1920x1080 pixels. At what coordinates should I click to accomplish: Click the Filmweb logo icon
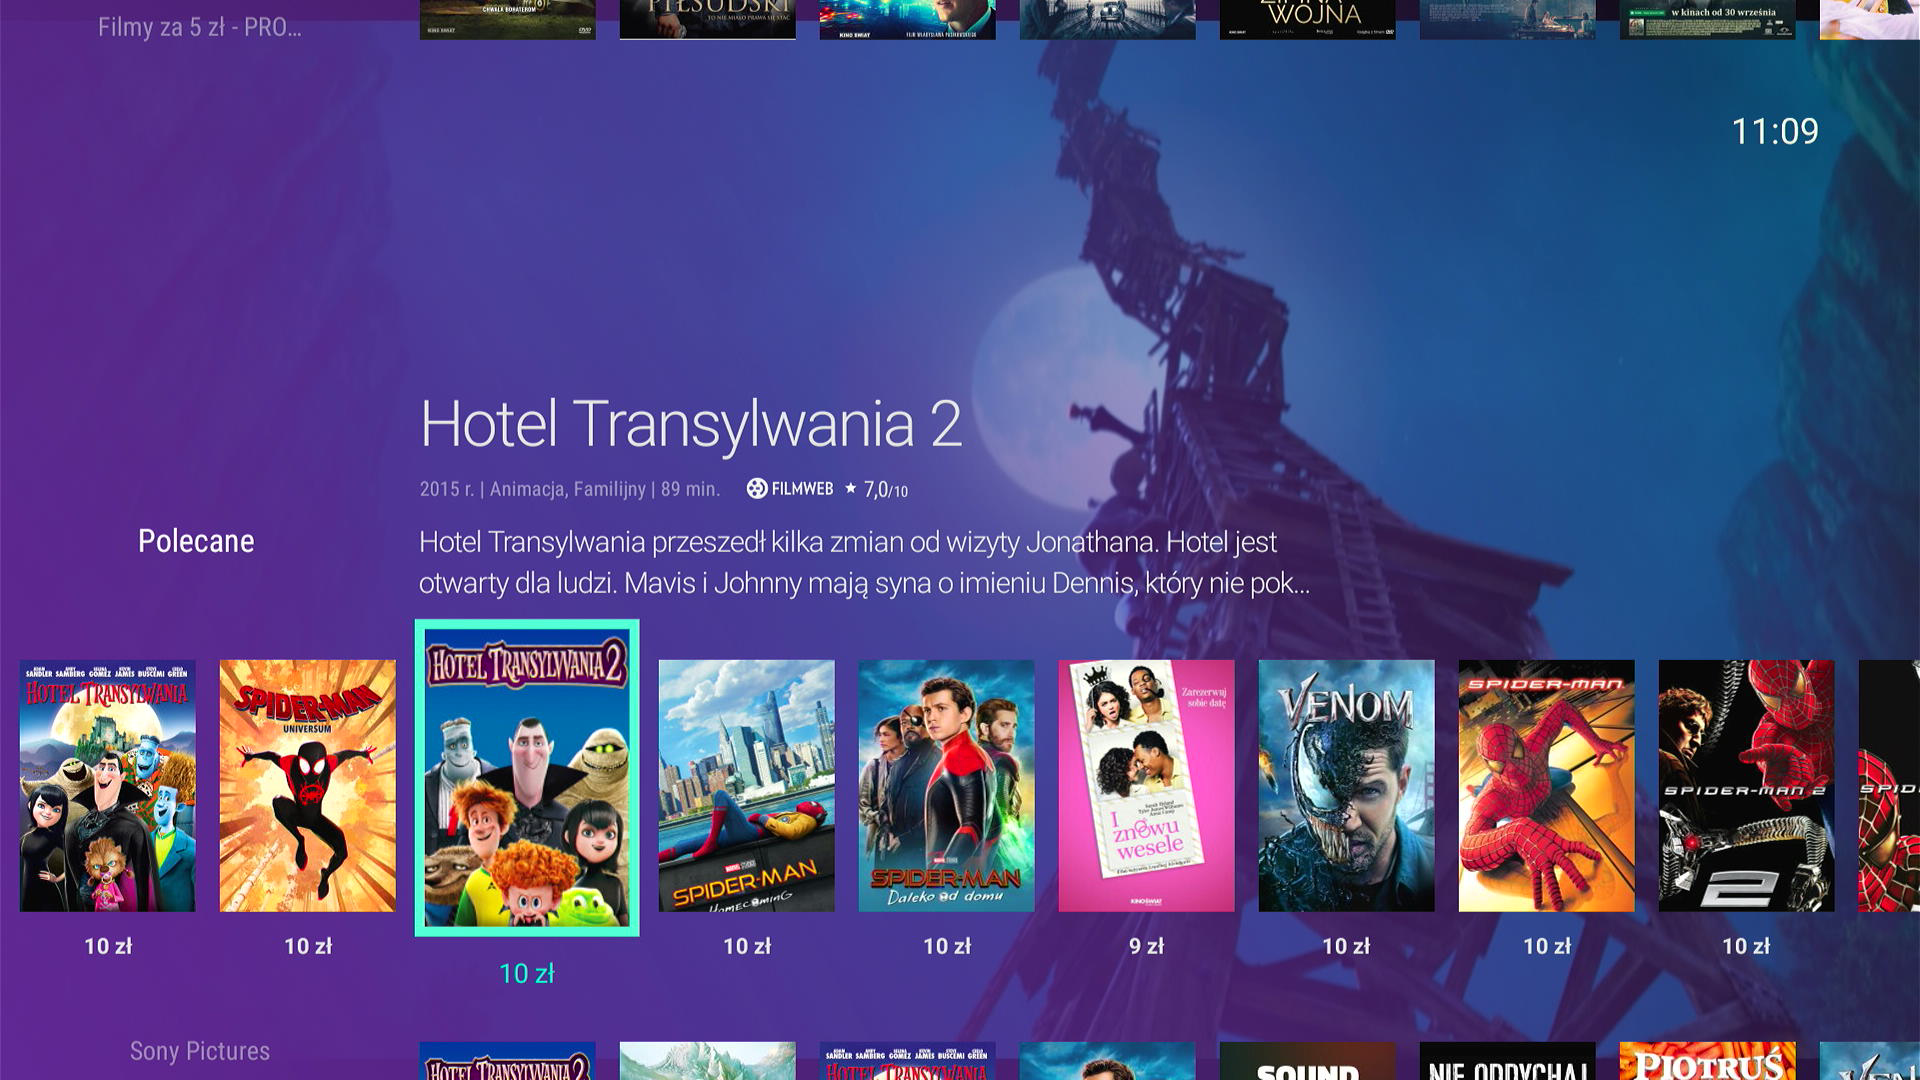click(790, 488)
